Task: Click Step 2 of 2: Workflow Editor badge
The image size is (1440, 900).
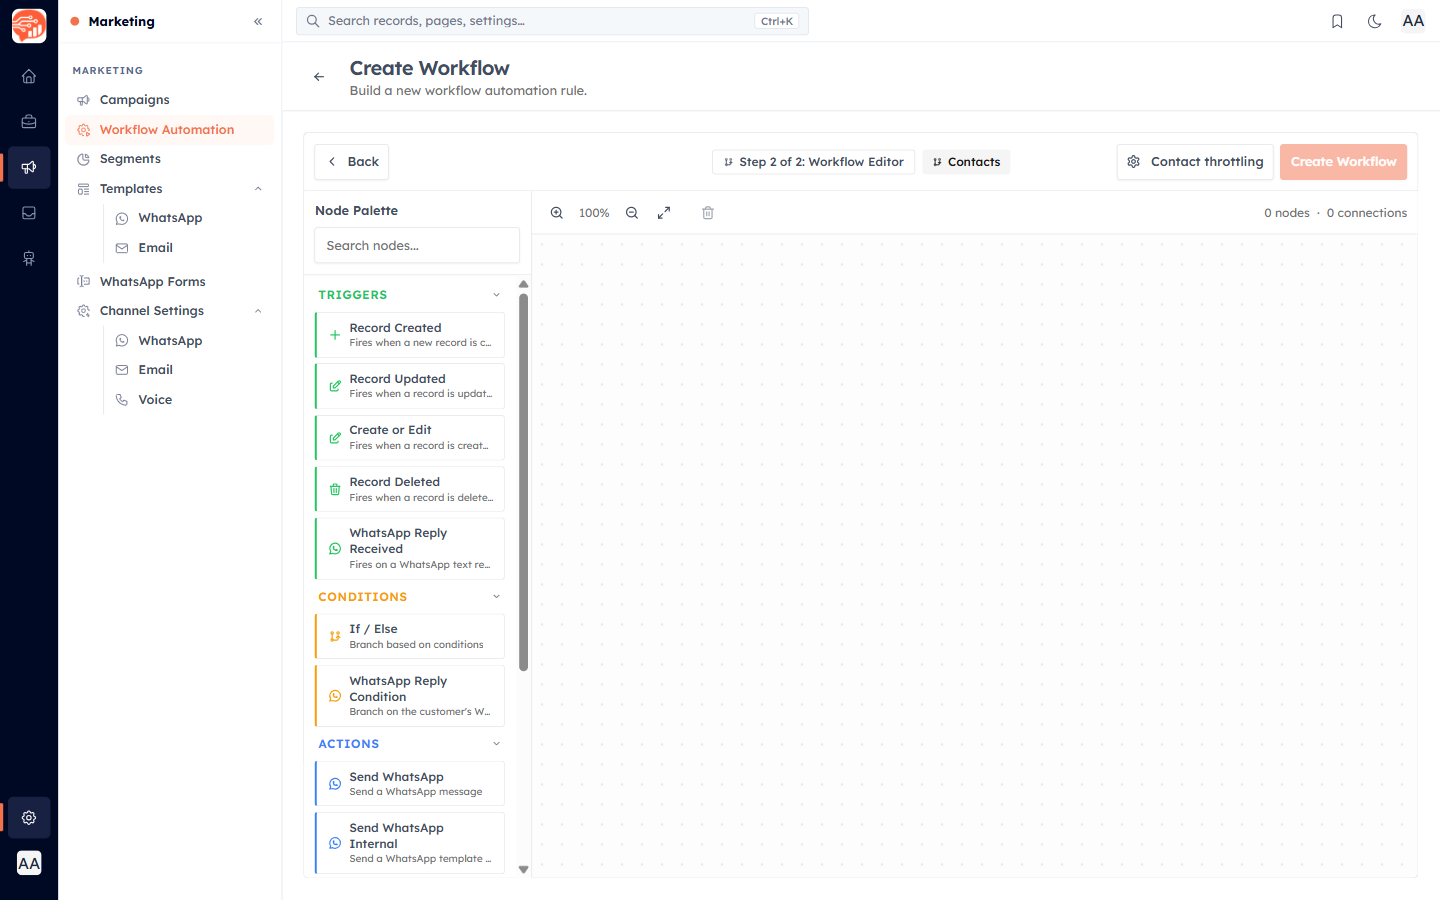Action: click(813, 162)
